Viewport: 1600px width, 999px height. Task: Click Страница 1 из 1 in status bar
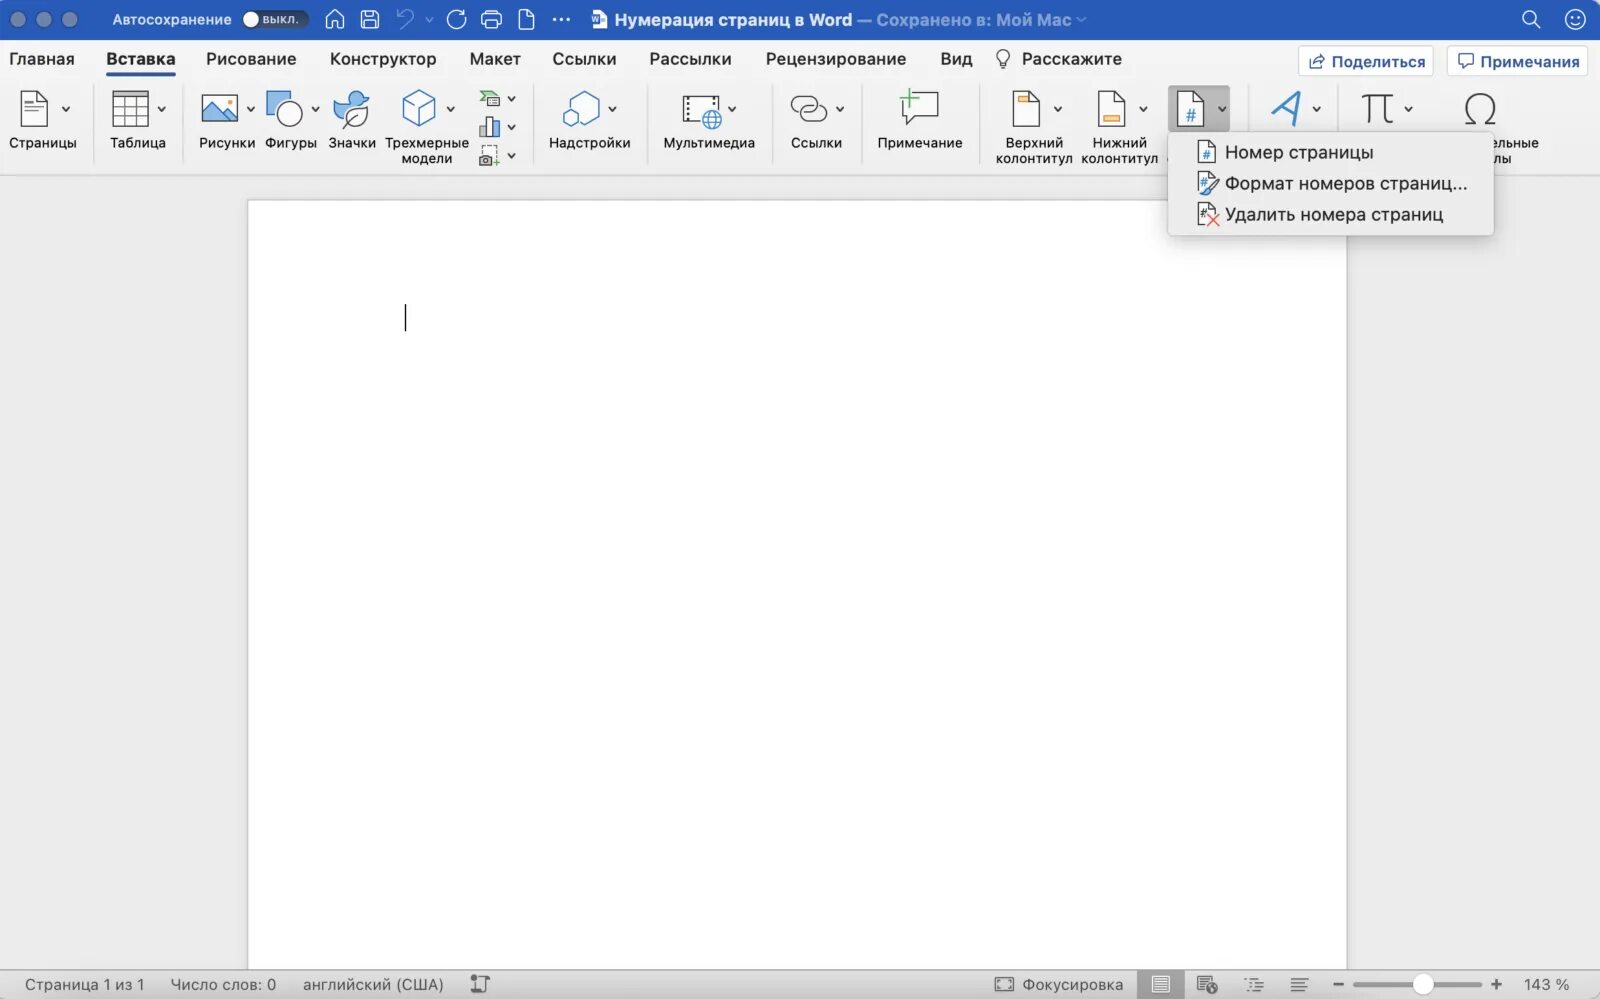[85, 984]
